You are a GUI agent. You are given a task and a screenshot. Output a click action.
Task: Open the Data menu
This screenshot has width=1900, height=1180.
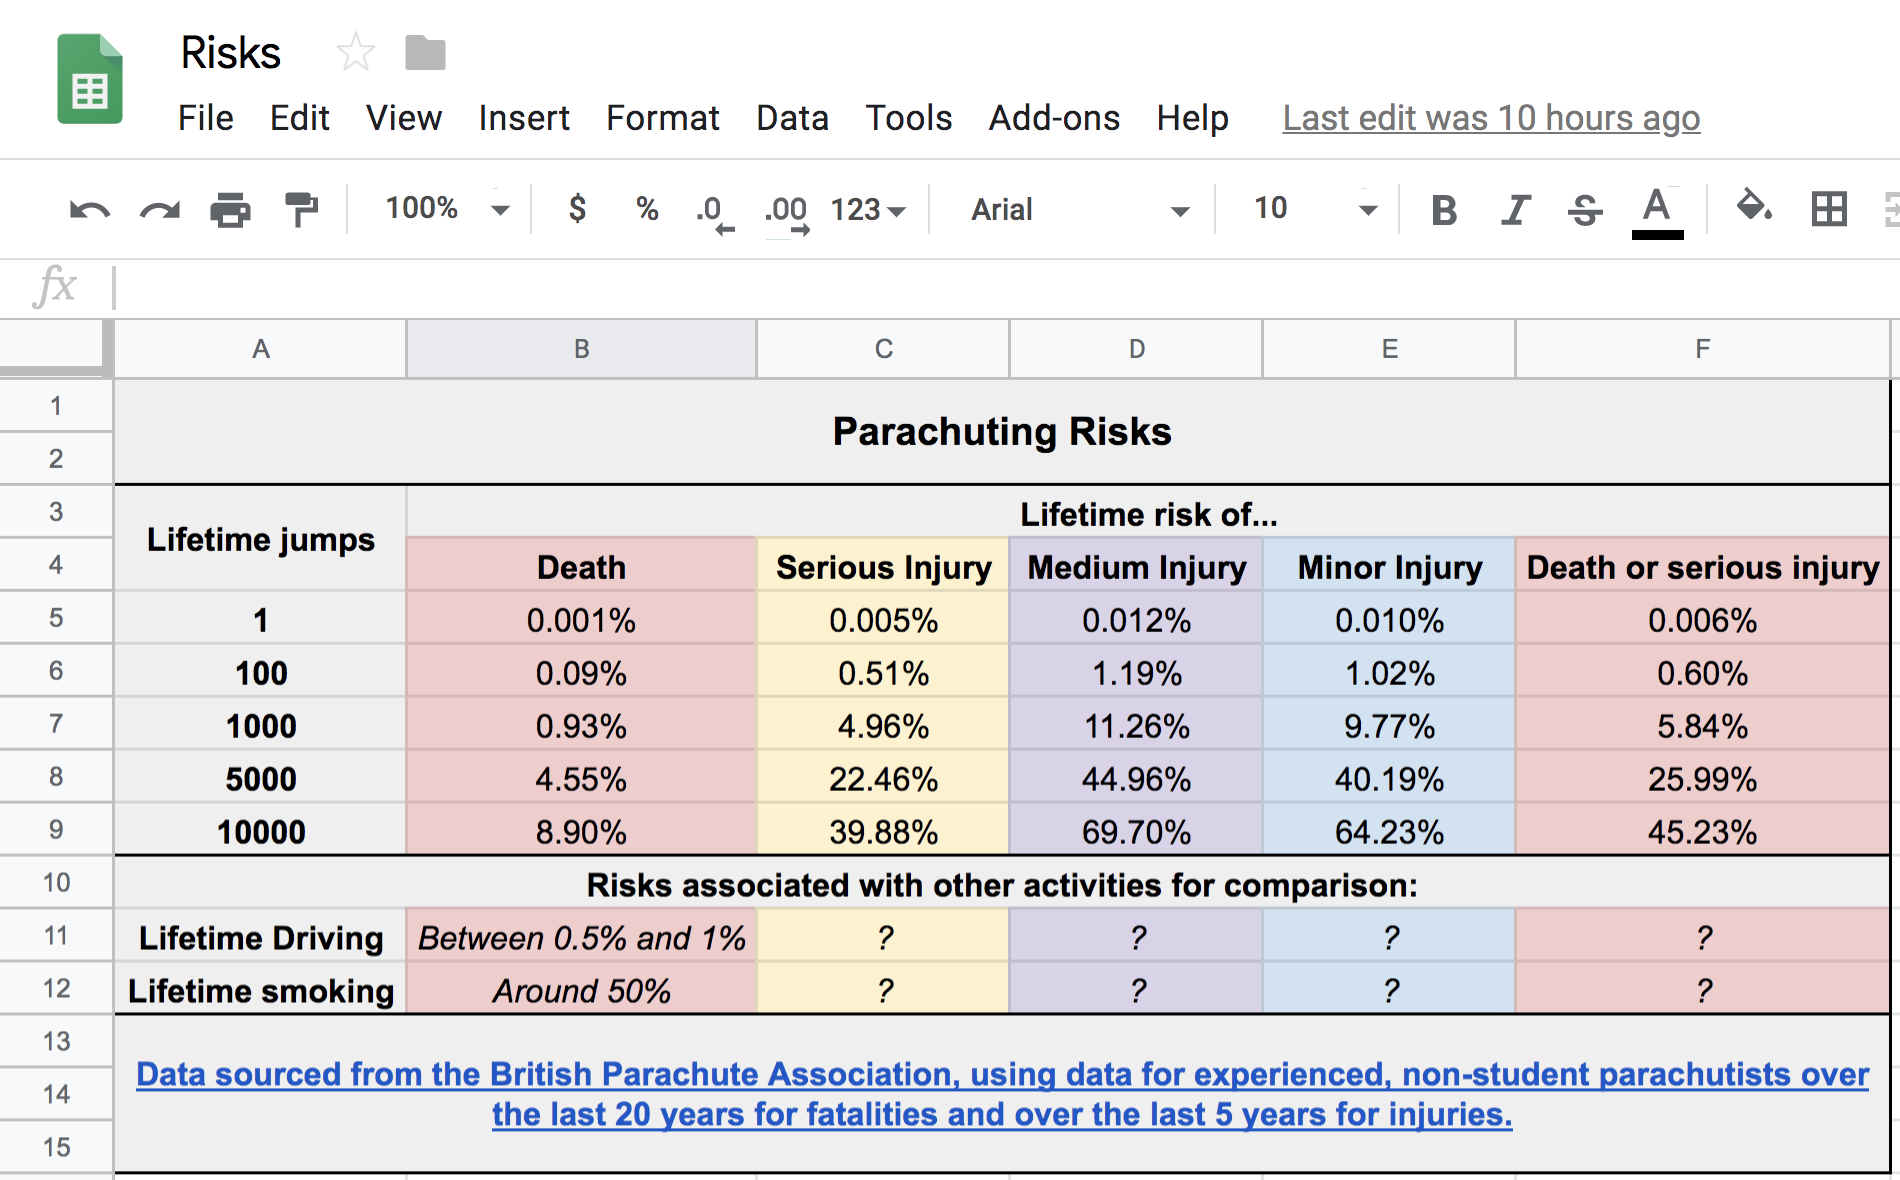[x=791, y=117]
